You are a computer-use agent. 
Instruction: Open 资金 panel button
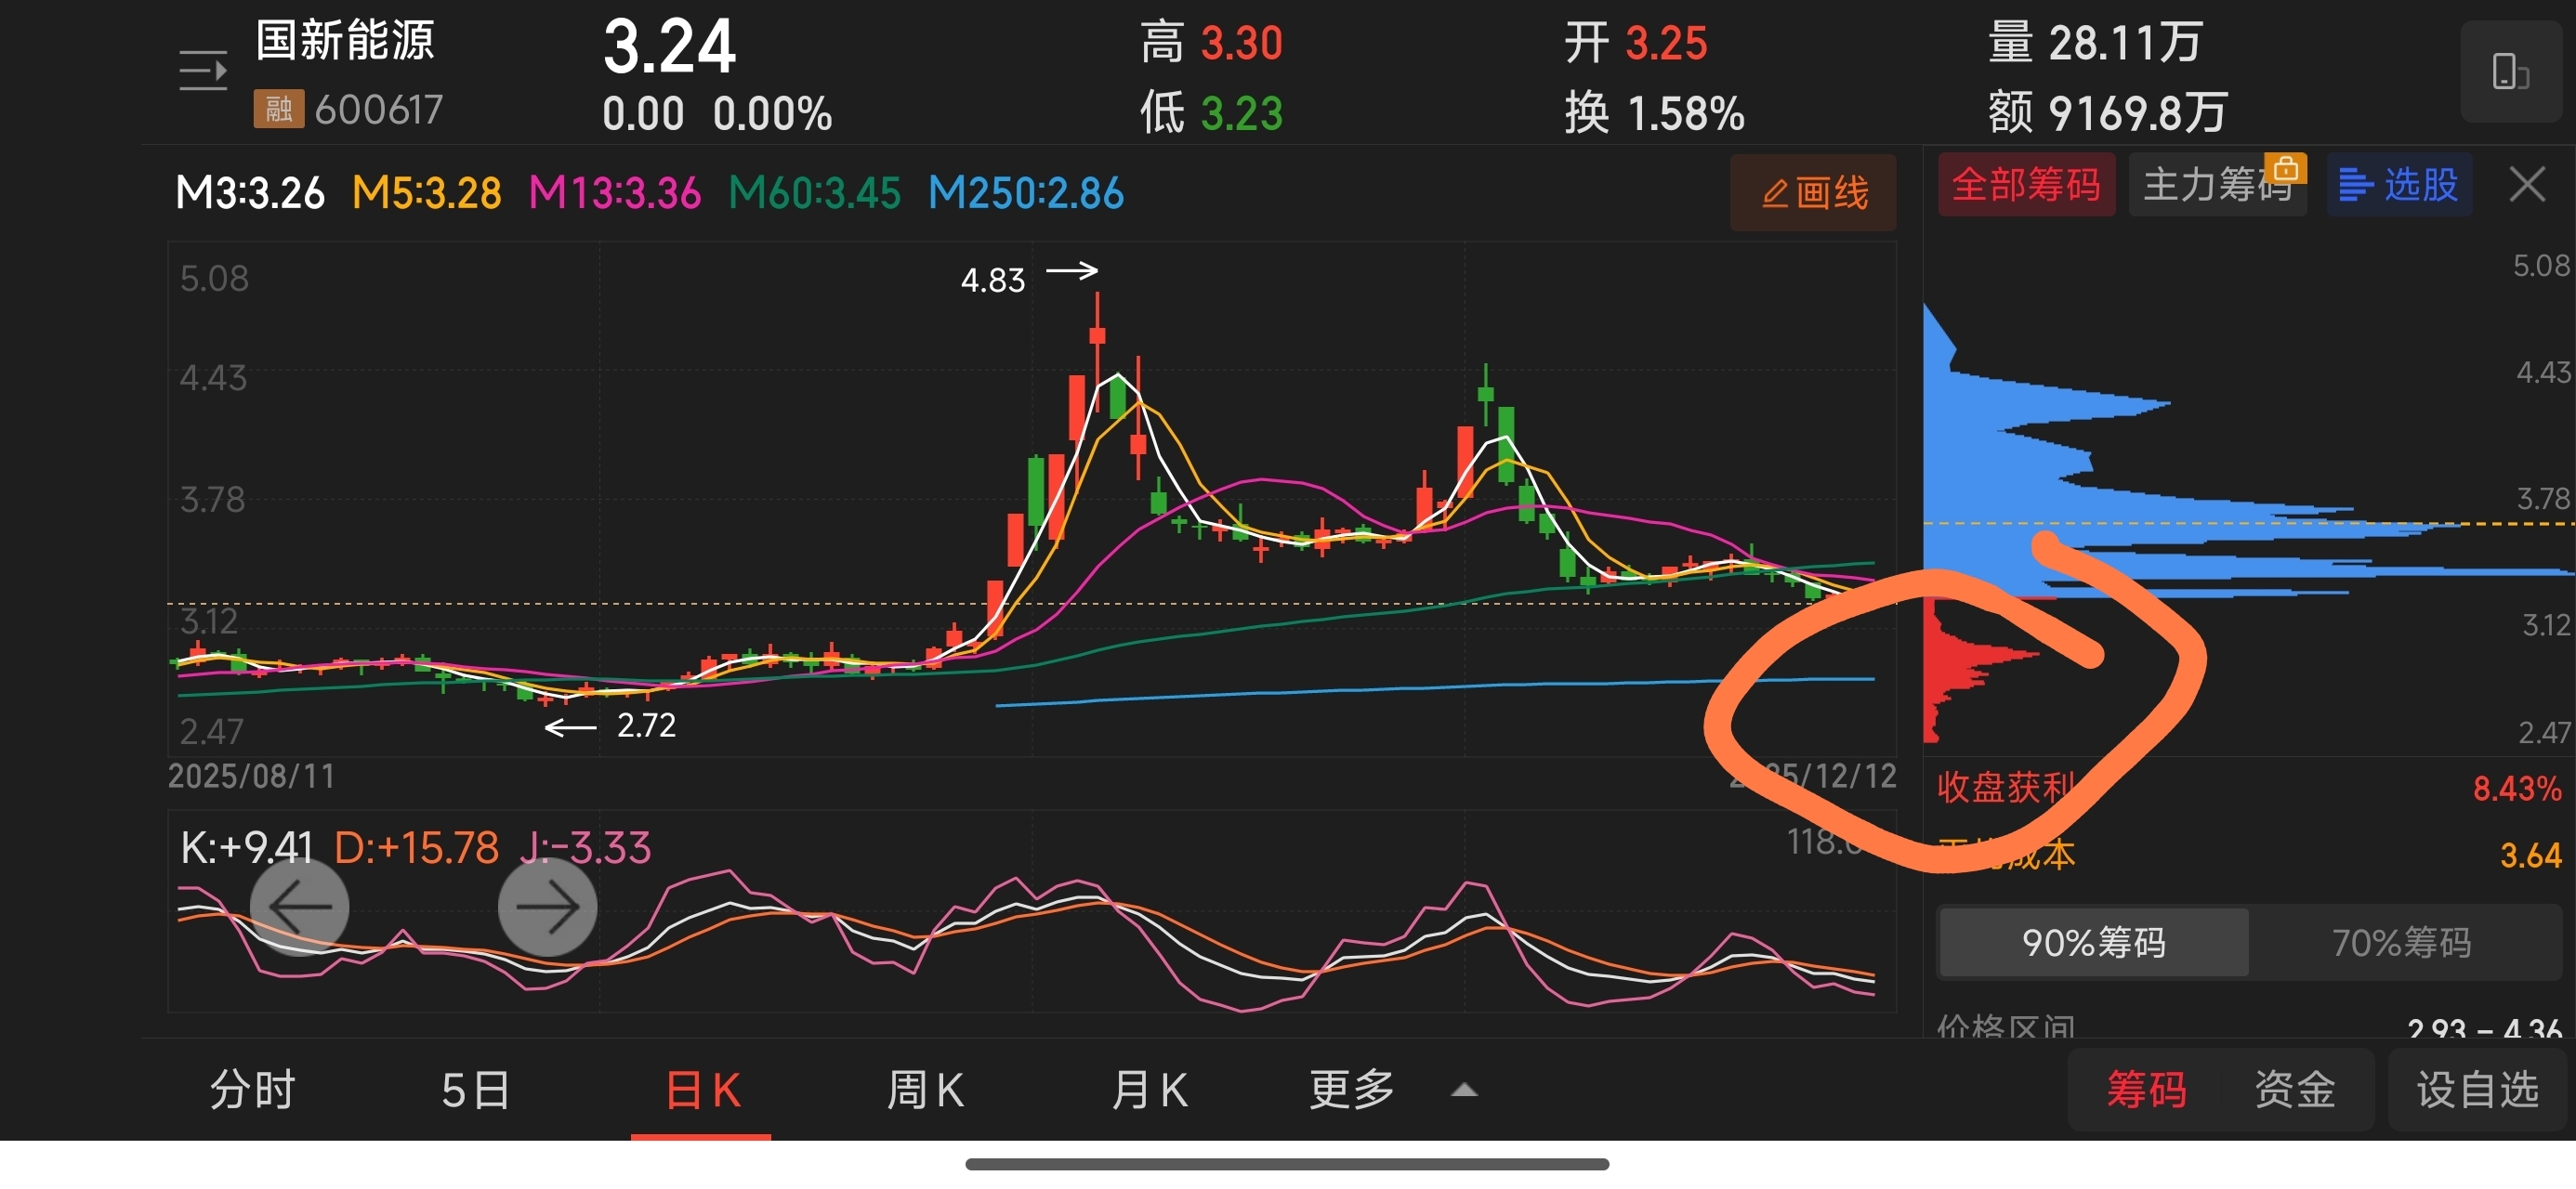tap(2294, 1089)
